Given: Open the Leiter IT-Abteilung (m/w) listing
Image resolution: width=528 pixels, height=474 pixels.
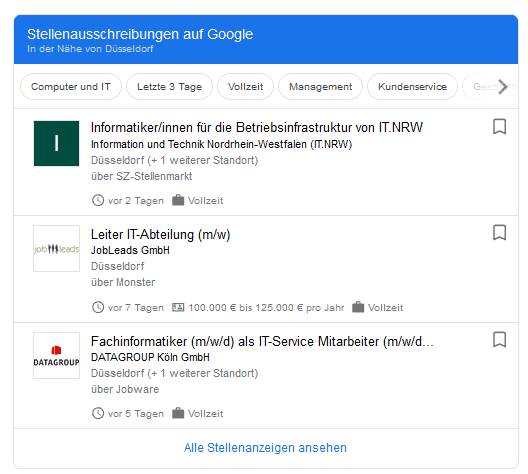Looking at the screenshot, I should pos(161,235).
